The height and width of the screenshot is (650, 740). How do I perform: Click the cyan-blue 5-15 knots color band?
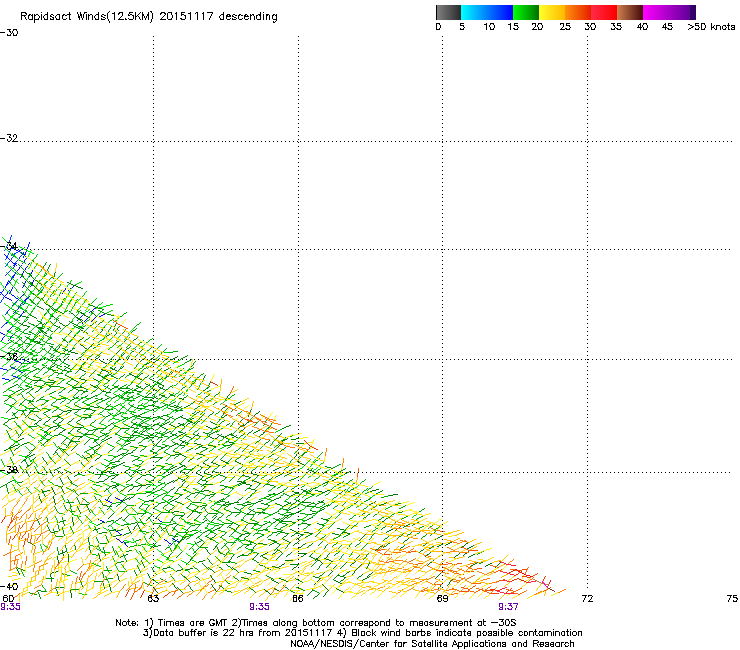click(x=487, y=12)
